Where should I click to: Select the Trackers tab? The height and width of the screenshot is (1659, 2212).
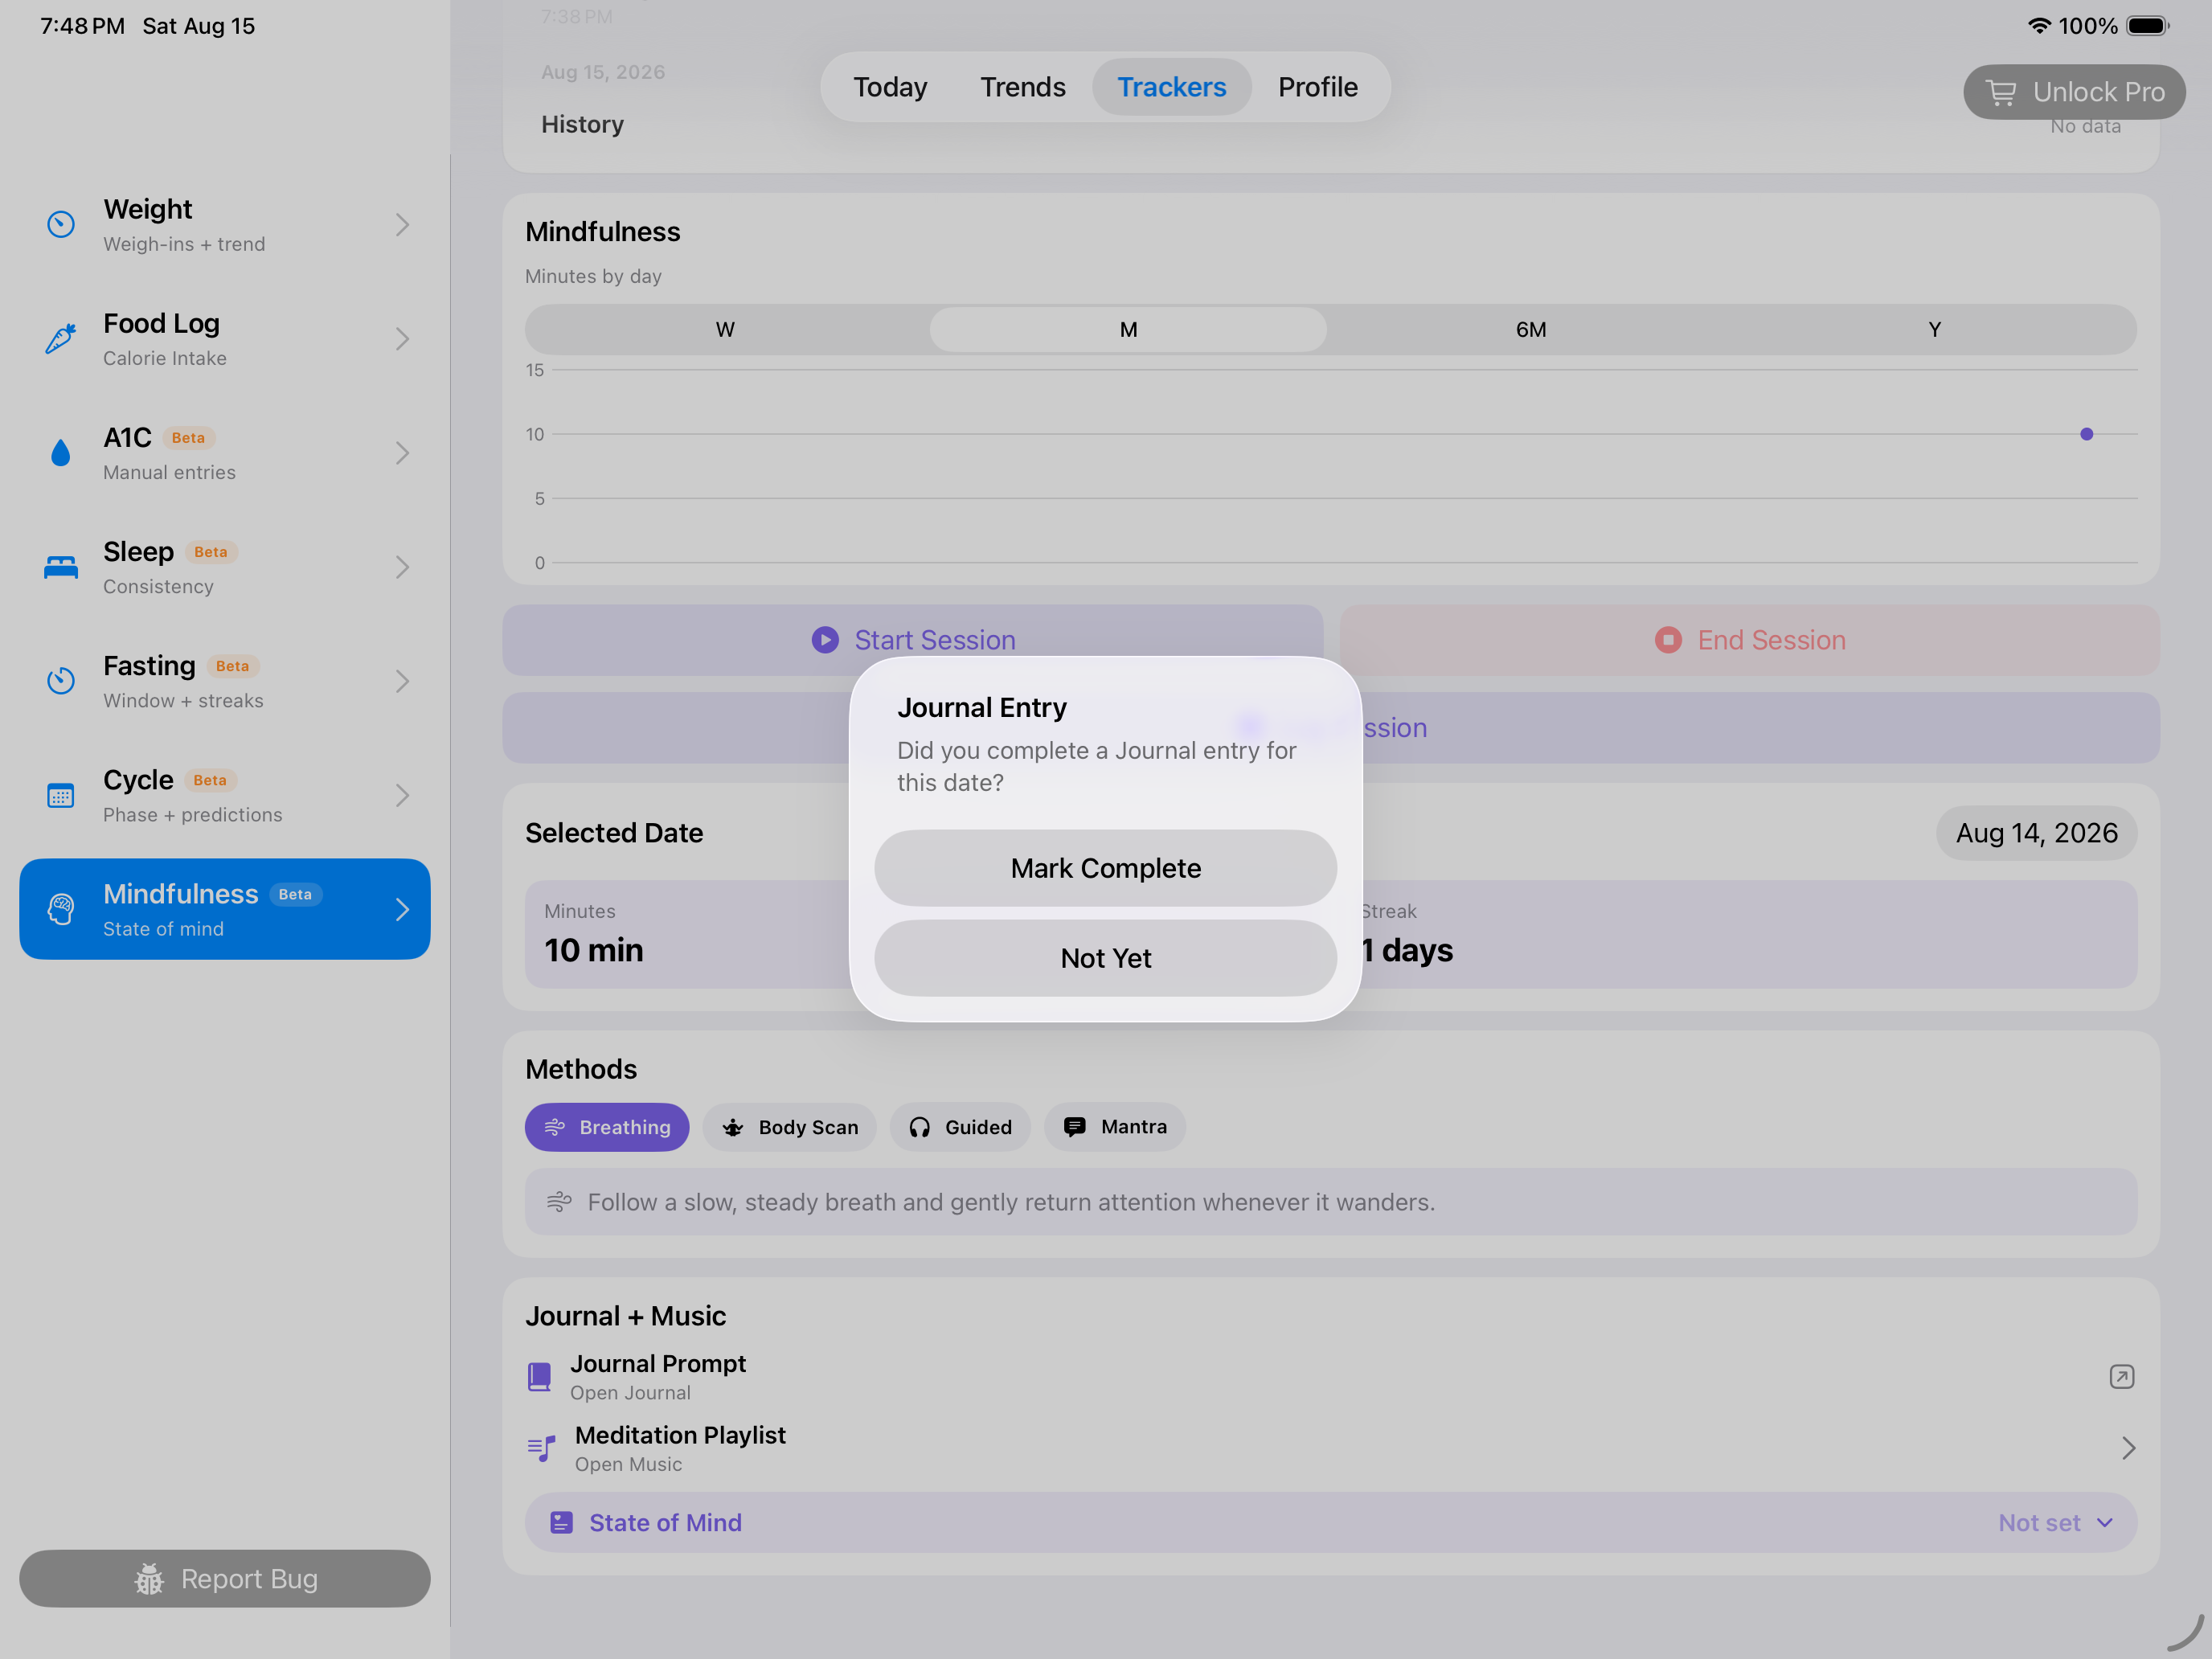pyautogui.click(x=1171, y=87)
